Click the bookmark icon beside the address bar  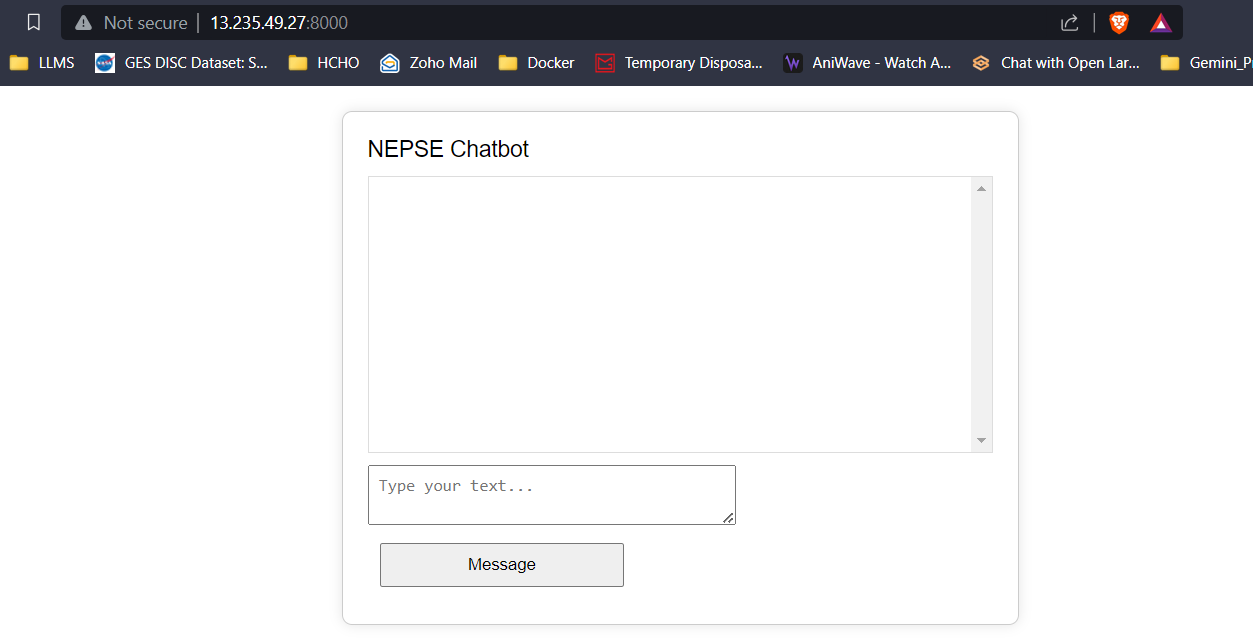point(34,22)
